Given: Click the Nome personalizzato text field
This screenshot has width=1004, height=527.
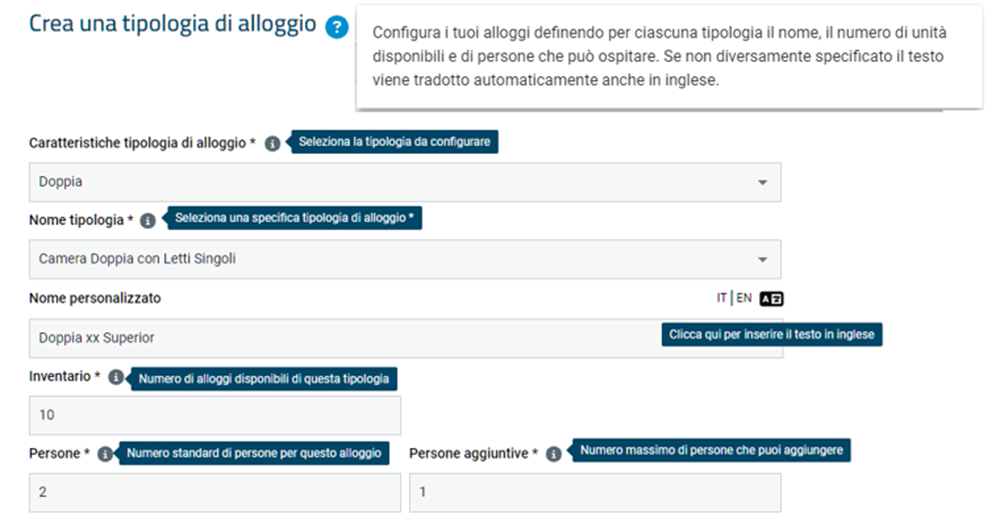Looking at the screenshot, I should tap(346, 338).
